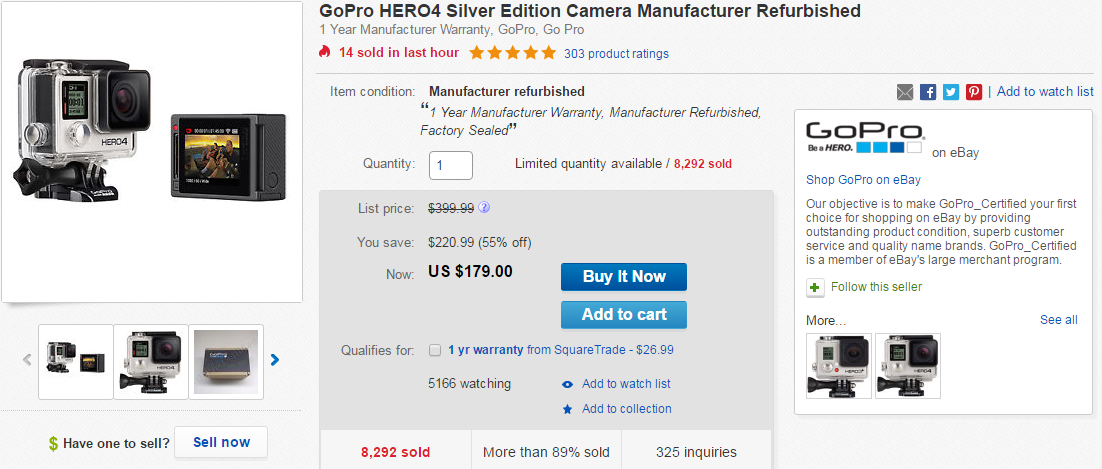Click the star icon beside collection
Image resolution: width=1102 pixels, height=469 pixels.
[568, 409]
